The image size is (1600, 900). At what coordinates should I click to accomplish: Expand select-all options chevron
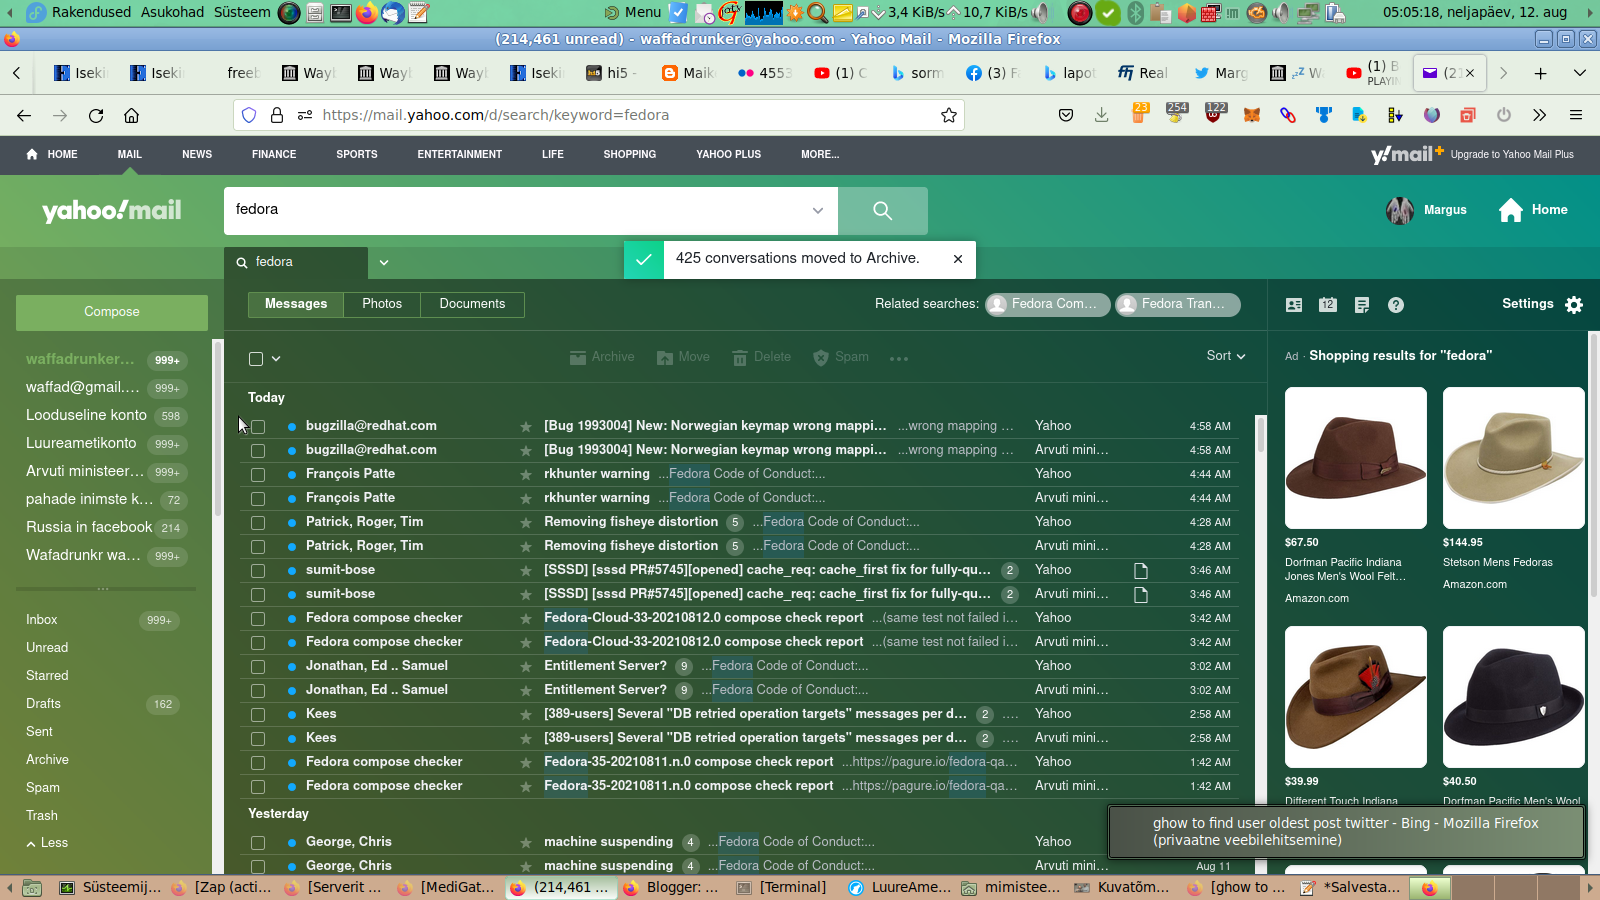click(276, 359)
